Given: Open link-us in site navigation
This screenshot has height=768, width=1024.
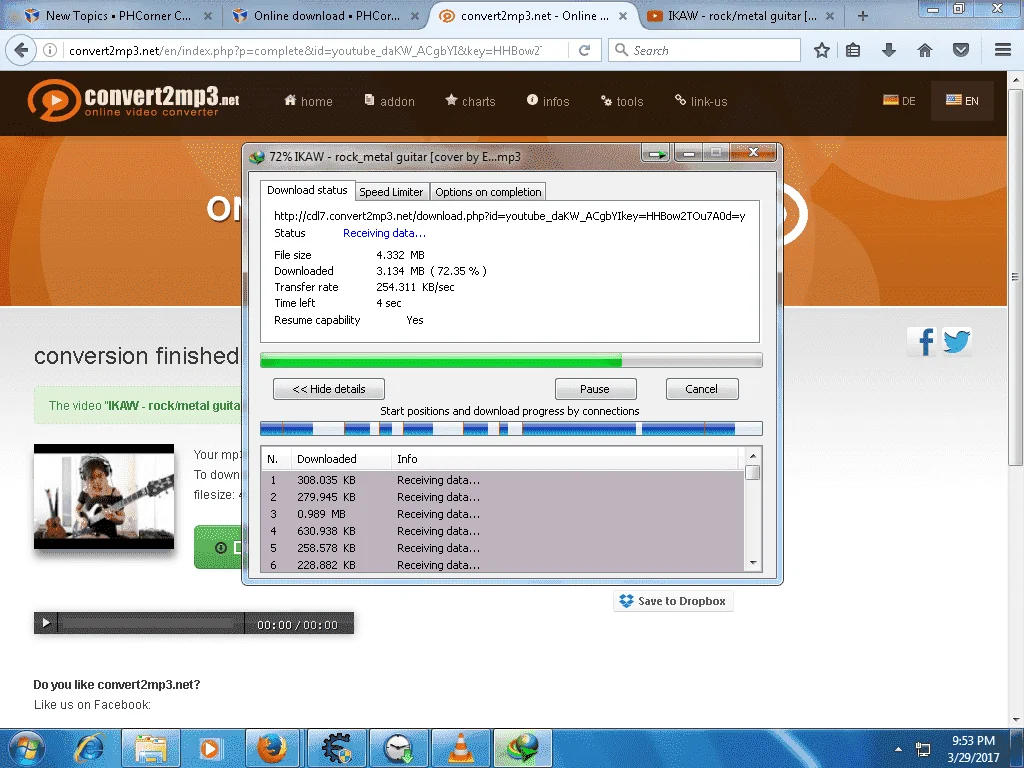Looking at the screenshot, I should click(701, 101).
